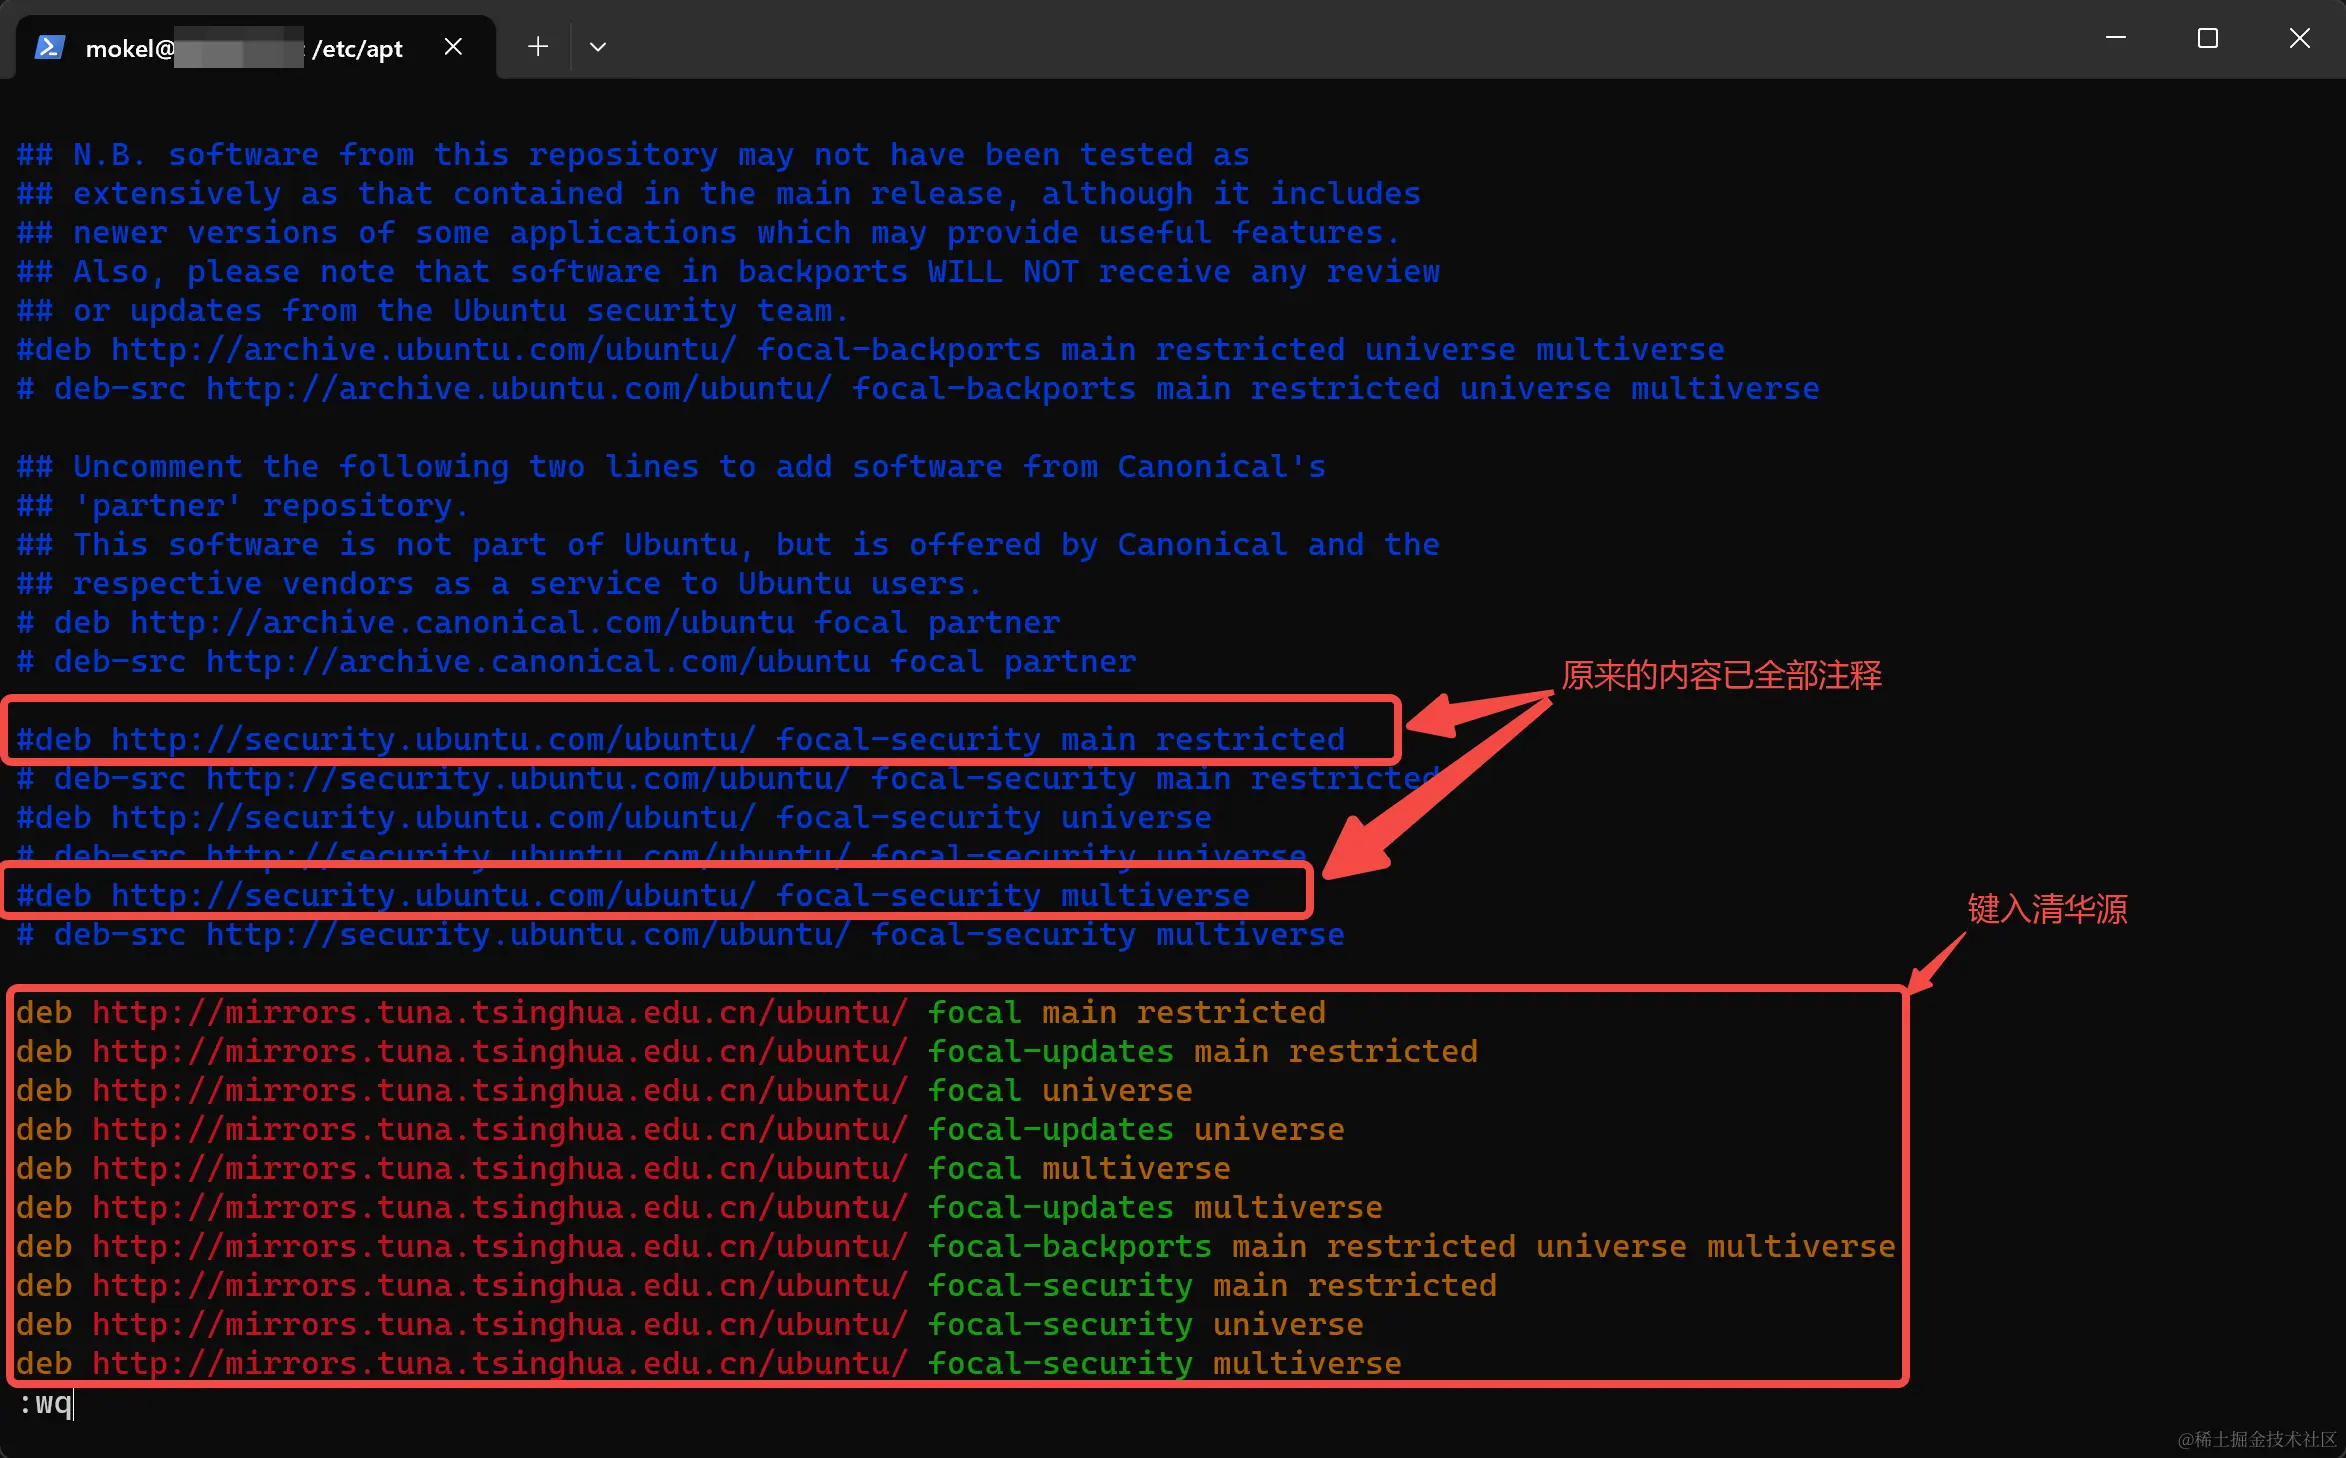The width and height of the screenshot is (2346, 1458).
Task: Click the Uncomment the following two lines comment
Action: click(670, 467)
